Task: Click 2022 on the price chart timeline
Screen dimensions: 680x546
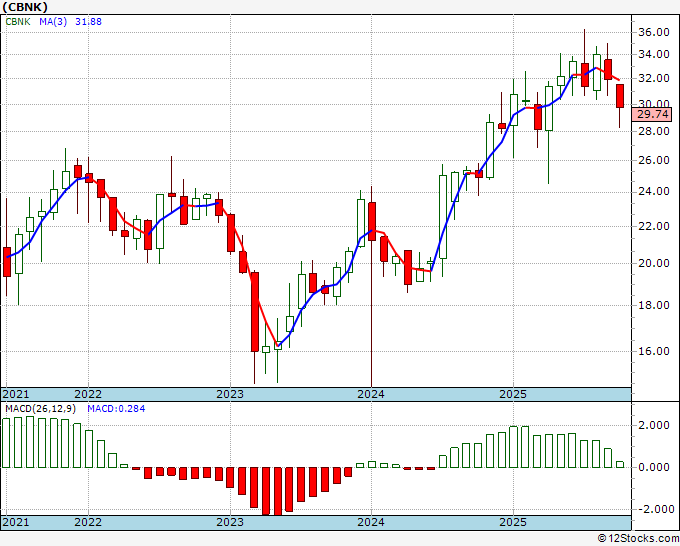Action: click(88, 394)
